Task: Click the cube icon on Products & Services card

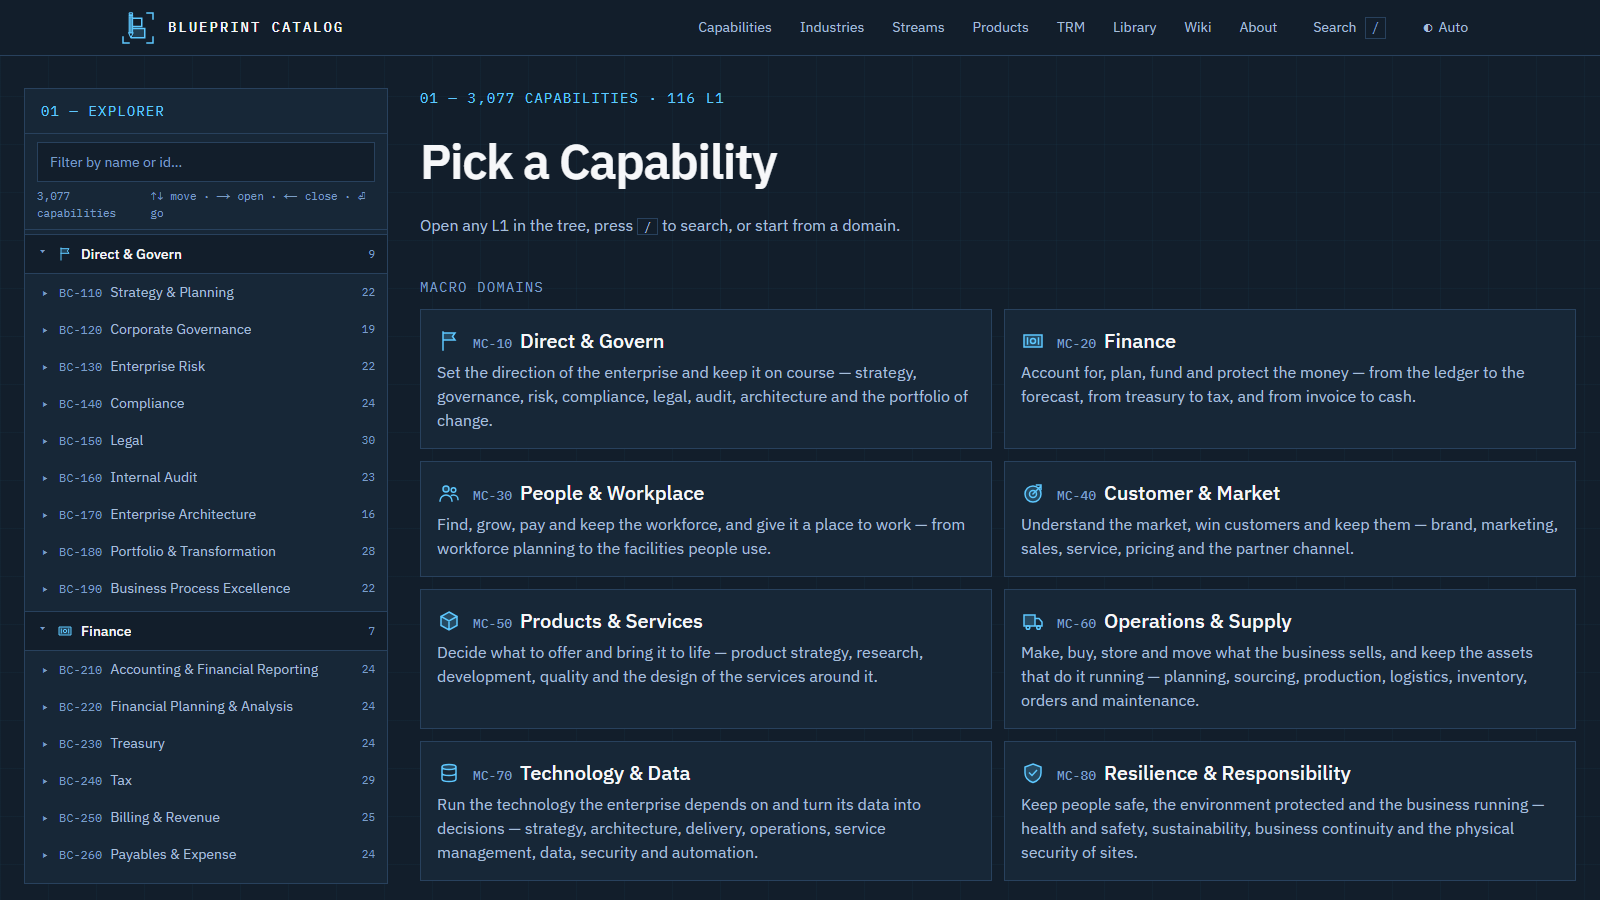Action: click(x=449, y=621)
